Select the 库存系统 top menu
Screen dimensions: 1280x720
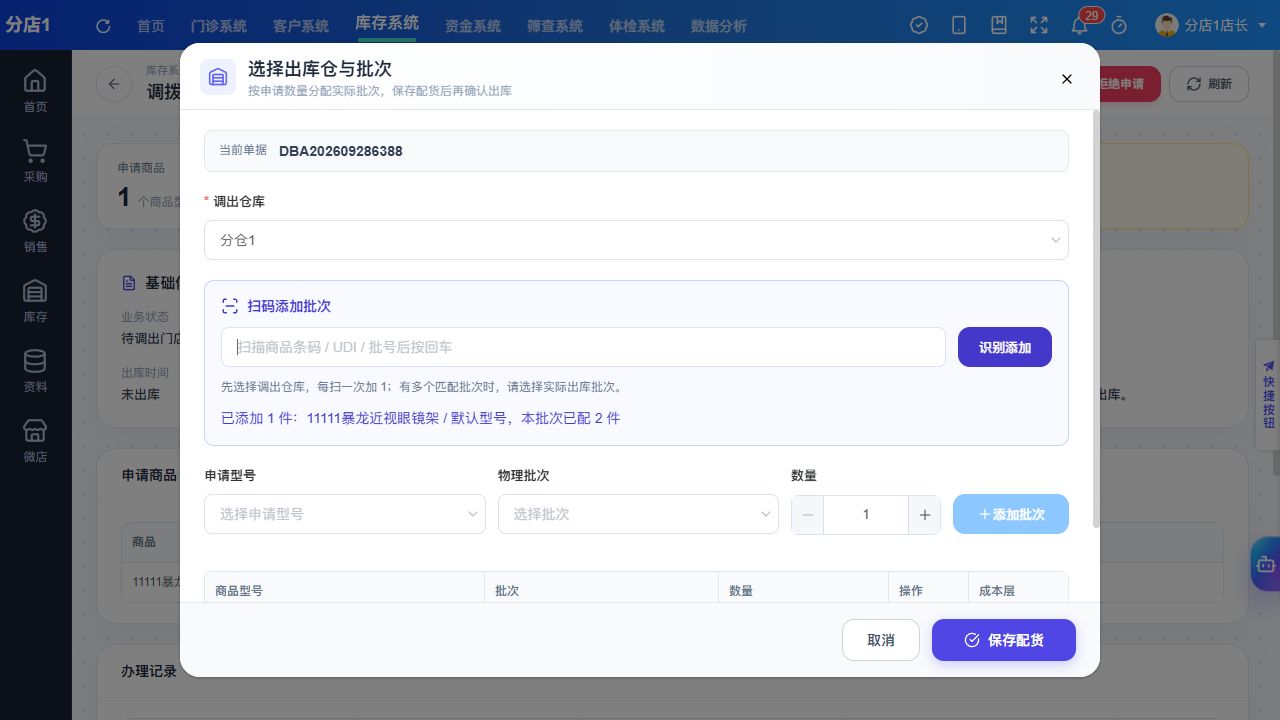[387, 24]
